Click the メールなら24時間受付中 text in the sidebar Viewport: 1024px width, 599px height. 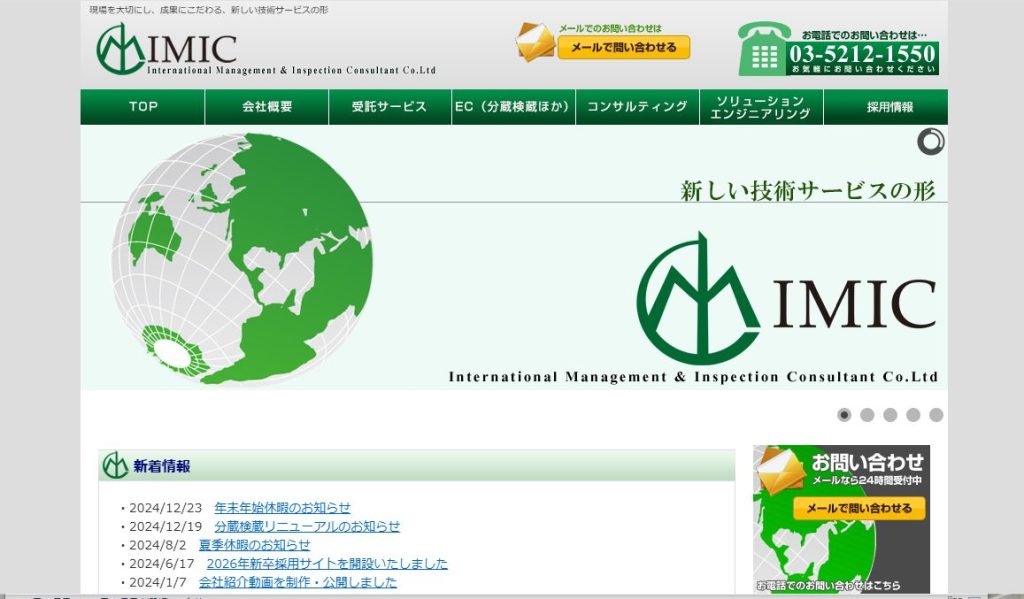867,480
